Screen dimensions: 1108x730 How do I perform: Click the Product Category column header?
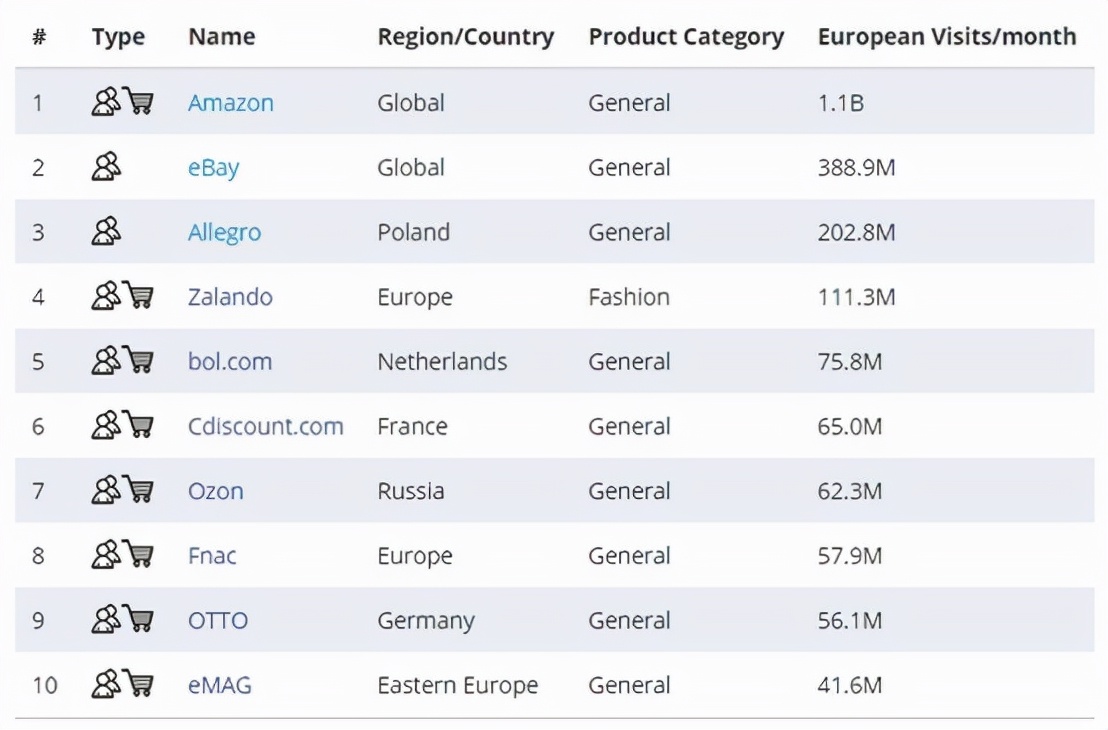[686, 37]
